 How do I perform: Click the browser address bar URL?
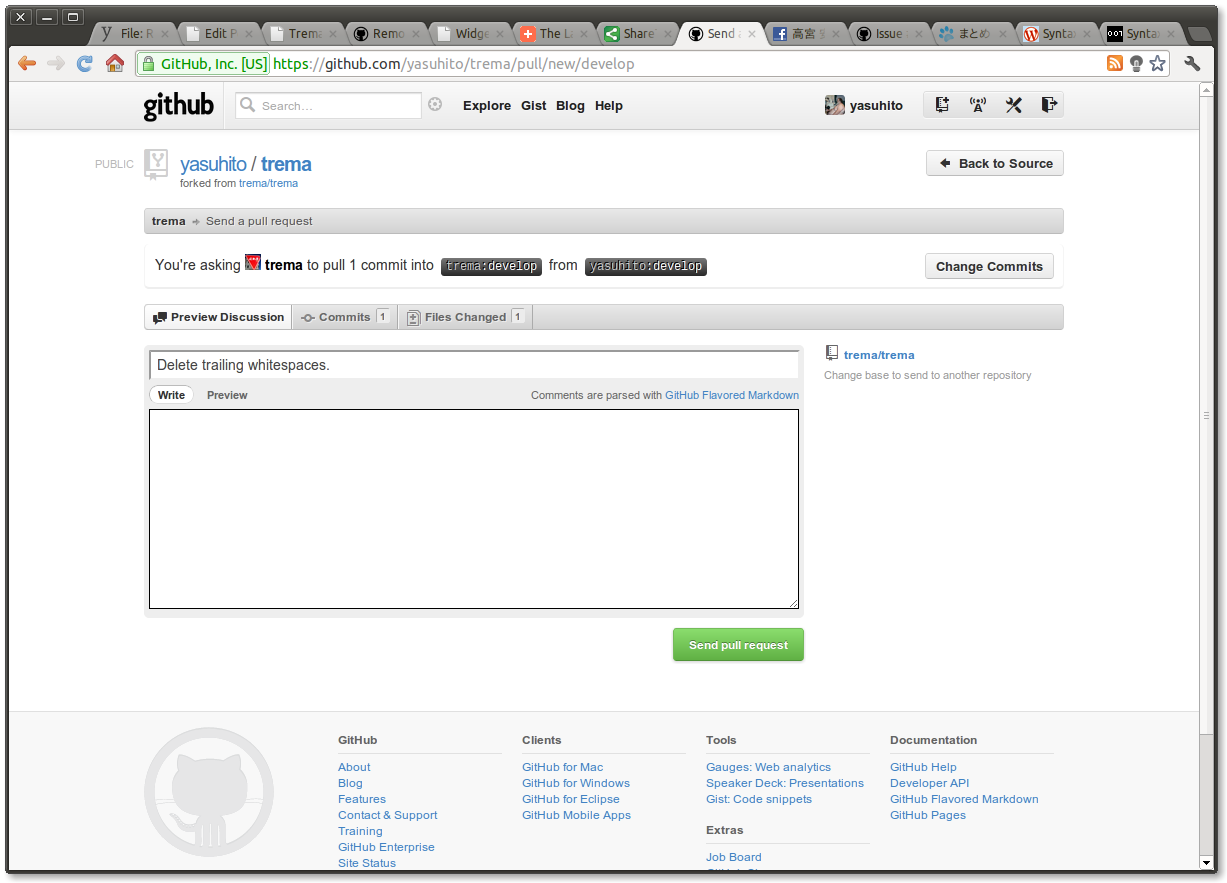(x=454, y=64)
